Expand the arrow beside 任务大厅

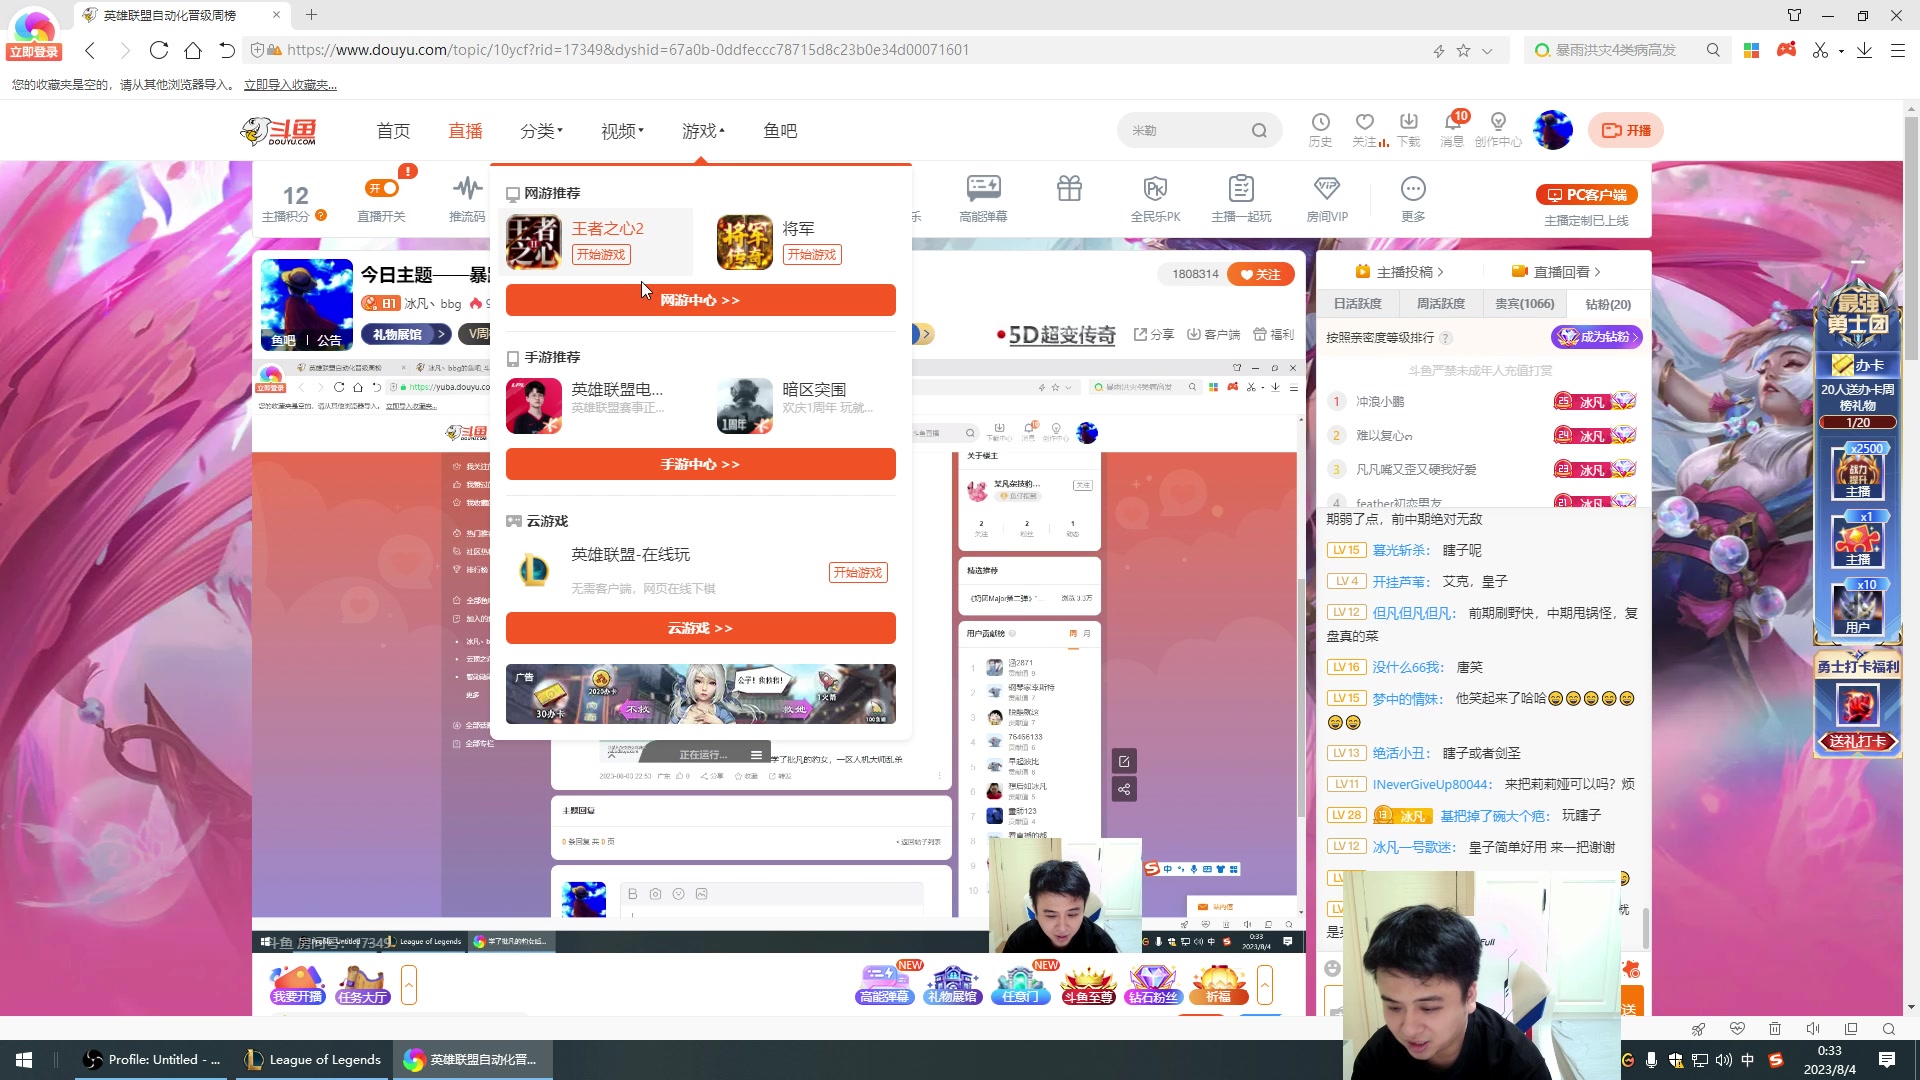(408, 985)
